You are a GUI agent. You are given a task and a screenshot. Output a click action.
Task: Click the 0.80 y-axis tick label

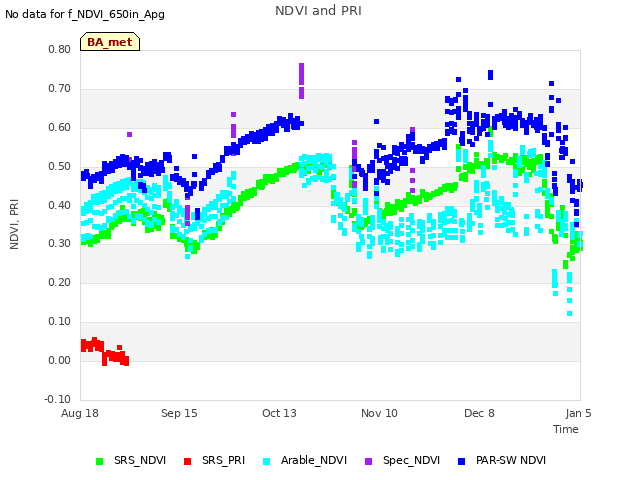tap(60, 49)
